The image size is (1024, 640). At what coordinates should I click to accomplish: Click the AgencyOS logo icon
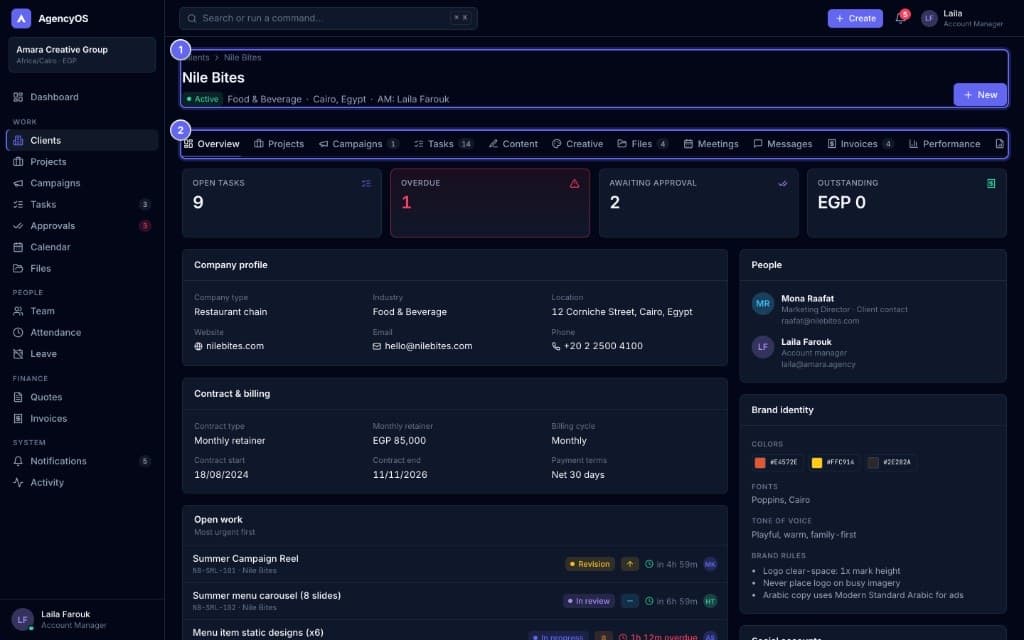21,18
